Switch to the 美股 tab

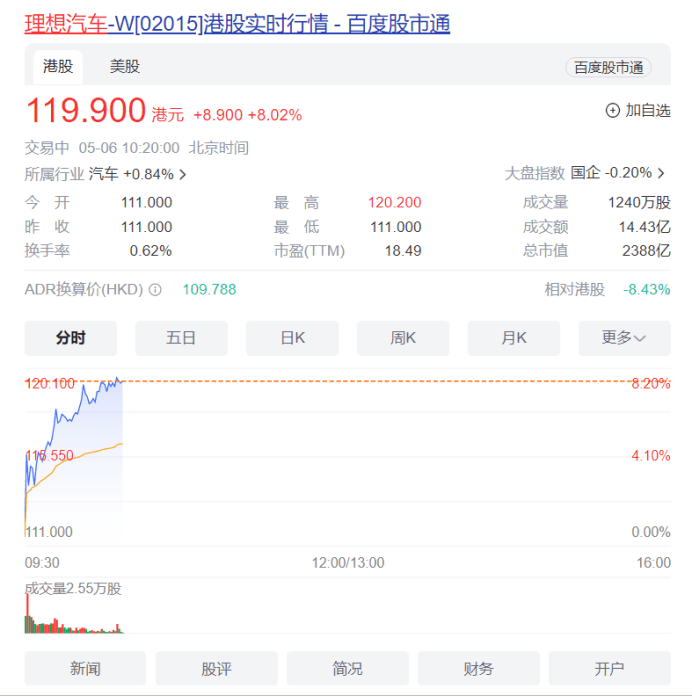pos(125,67)
